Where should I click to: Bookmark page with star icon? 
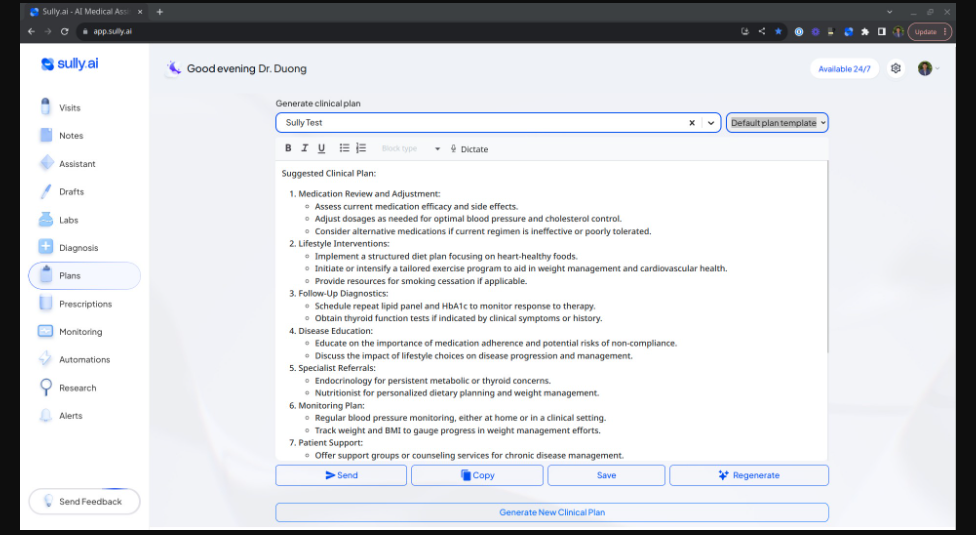click(778, 31)
